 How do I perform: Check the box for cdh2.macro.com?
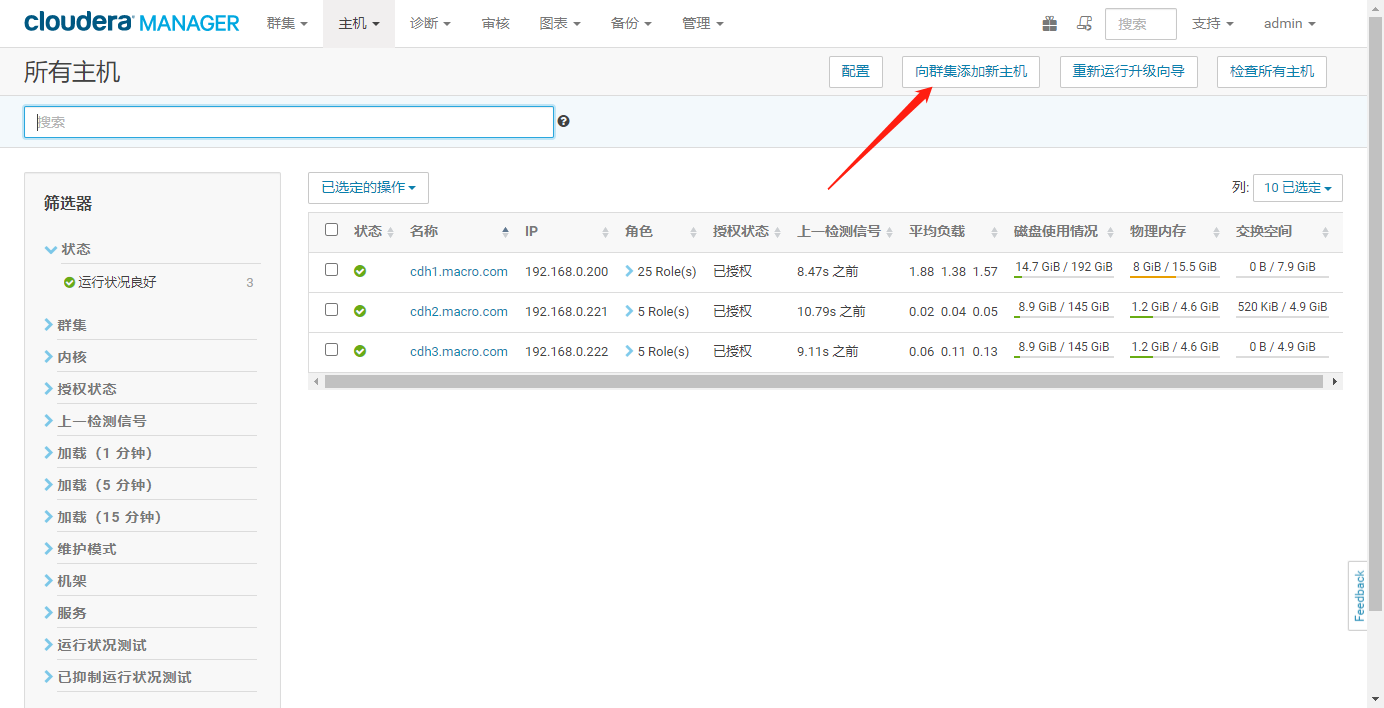pos(332,310)
